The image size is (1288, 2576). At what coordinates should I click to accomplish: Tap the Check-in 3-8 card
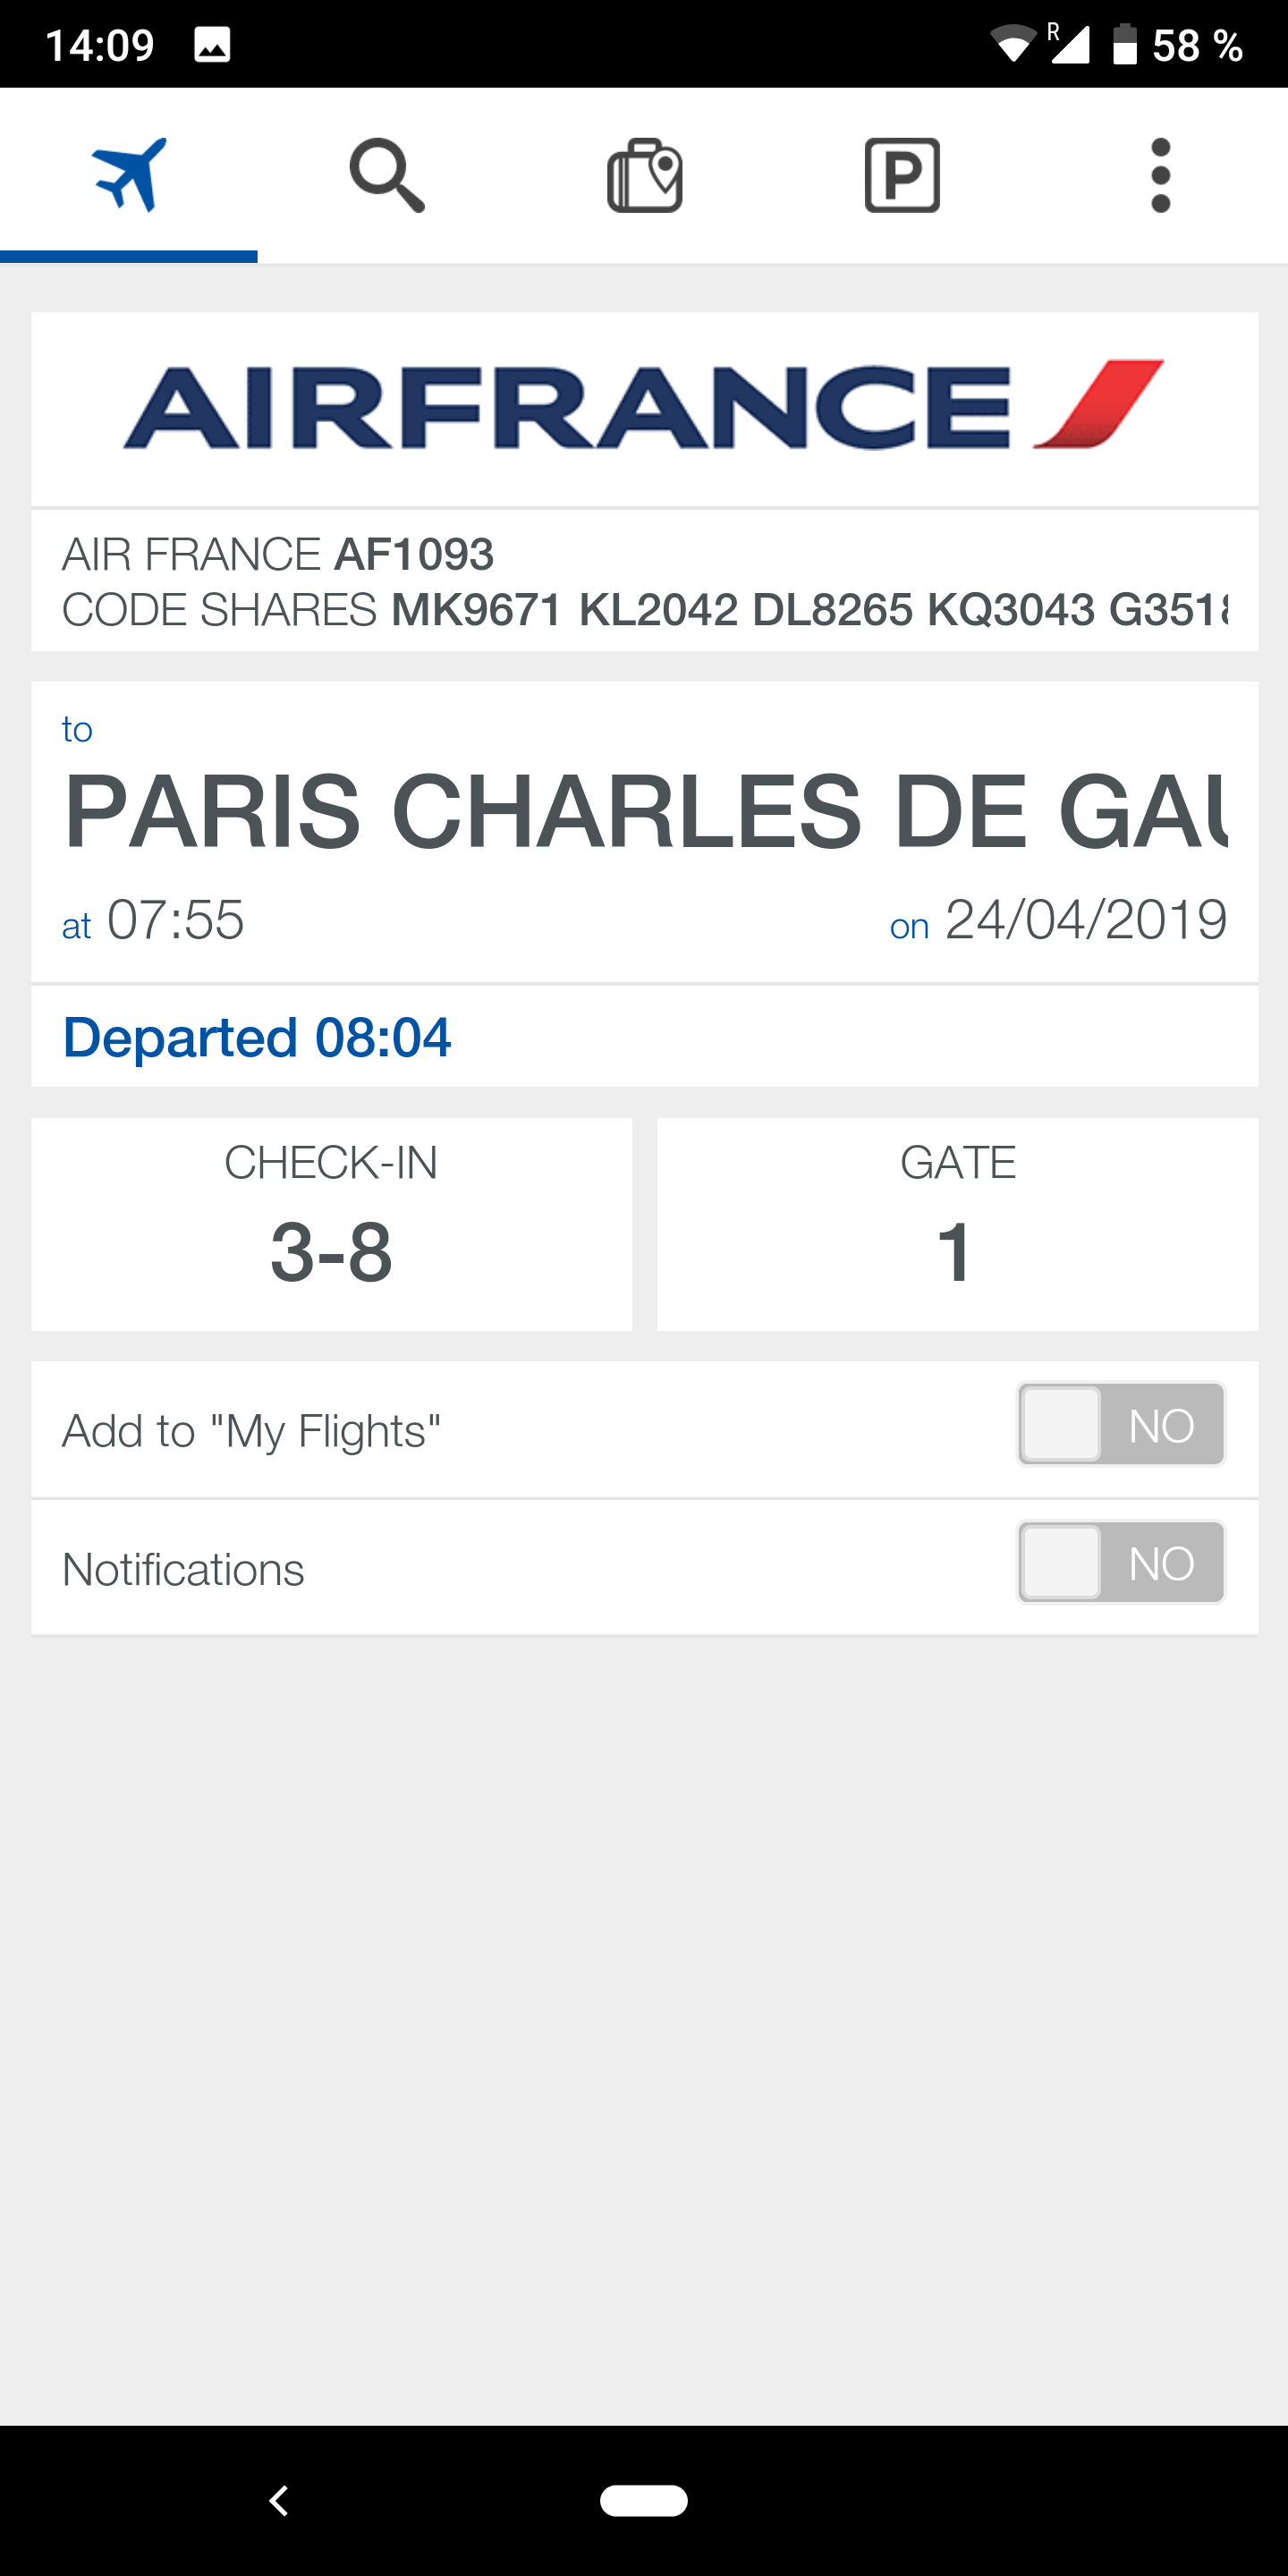point(331,1224)
